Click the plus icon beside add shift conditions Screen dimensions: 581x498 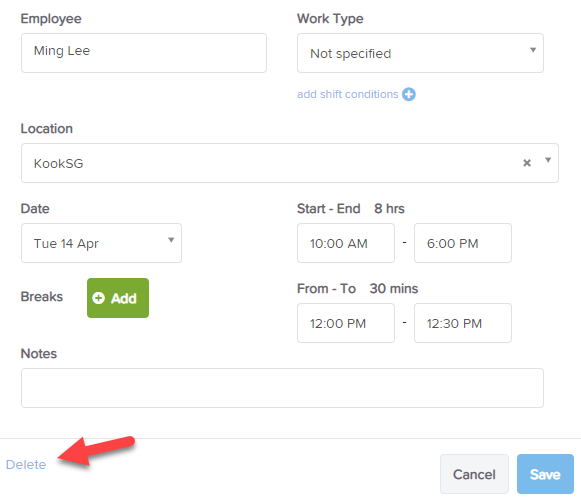(x=409, y=94)
